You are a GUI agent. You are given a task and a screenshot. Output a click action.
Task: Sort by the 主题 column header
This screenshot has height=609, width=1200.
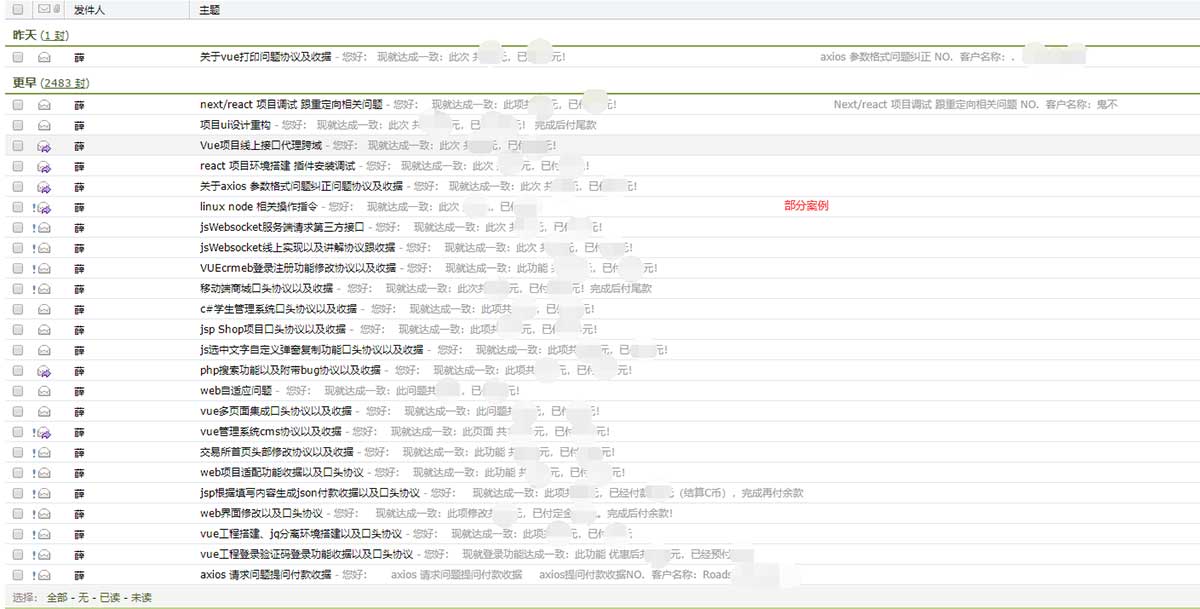point(210,10)
